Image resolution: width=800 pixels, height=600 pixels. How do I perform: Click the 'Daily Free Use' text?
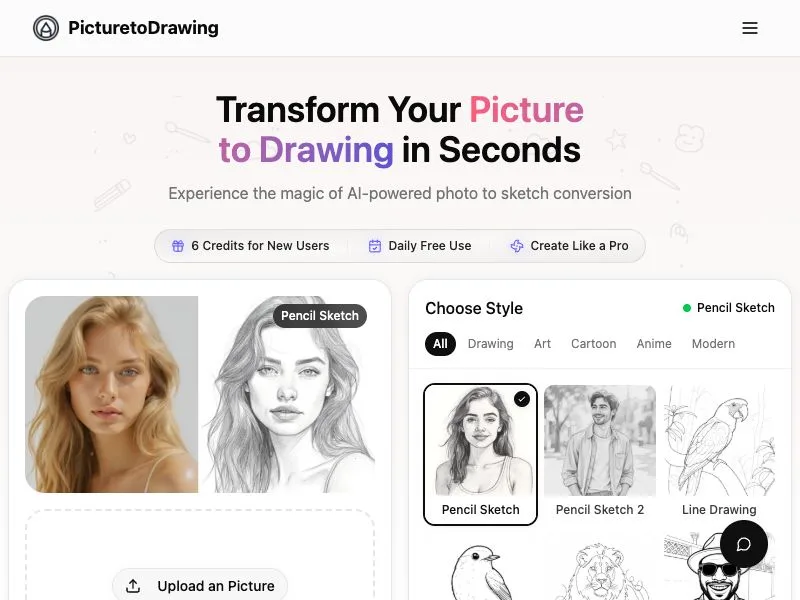(x=430, y=246)
